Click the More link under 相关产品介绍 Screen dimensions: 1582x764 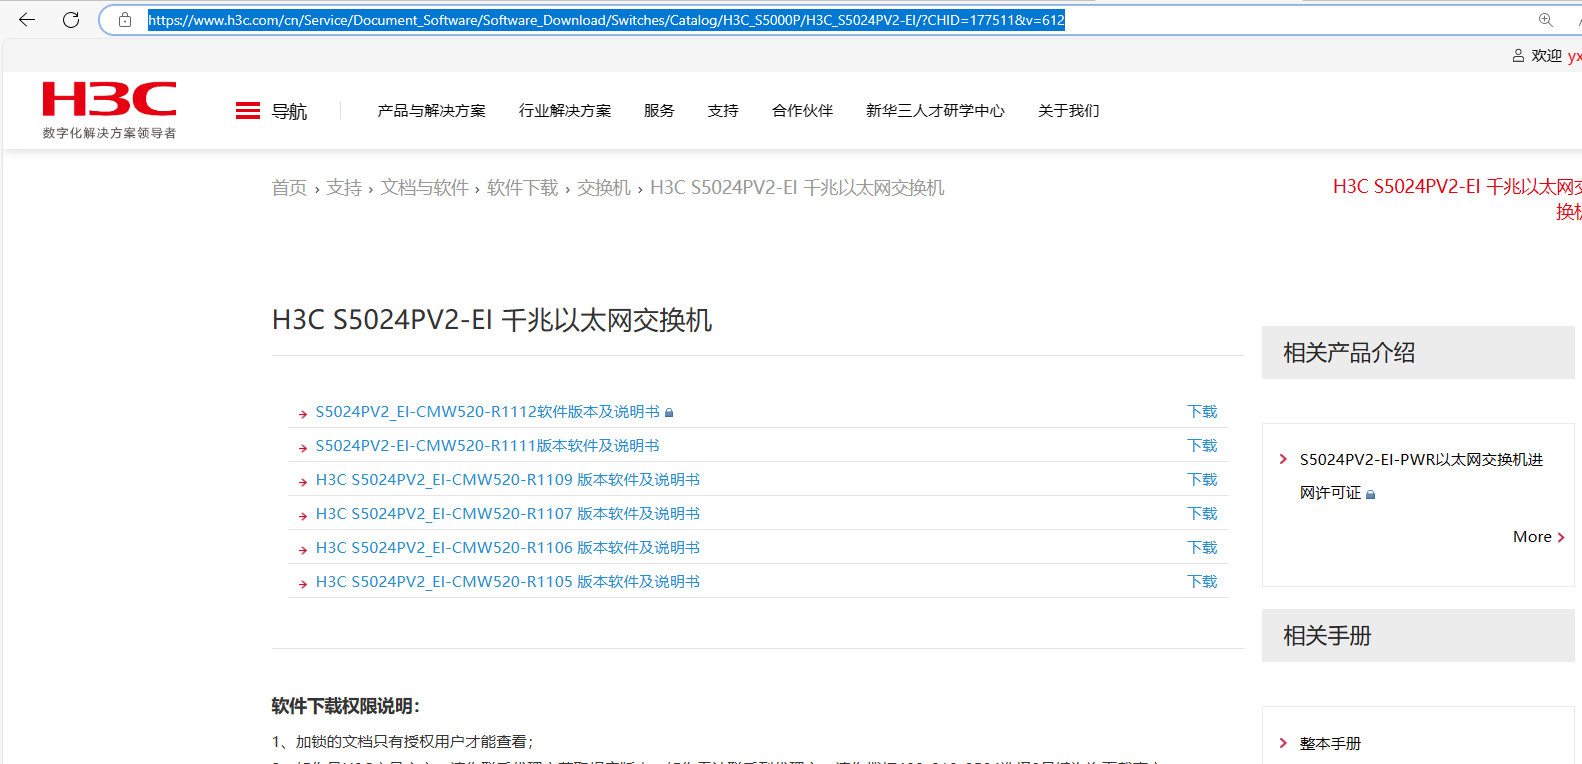pyautogui.click(x=1538, y=537)
